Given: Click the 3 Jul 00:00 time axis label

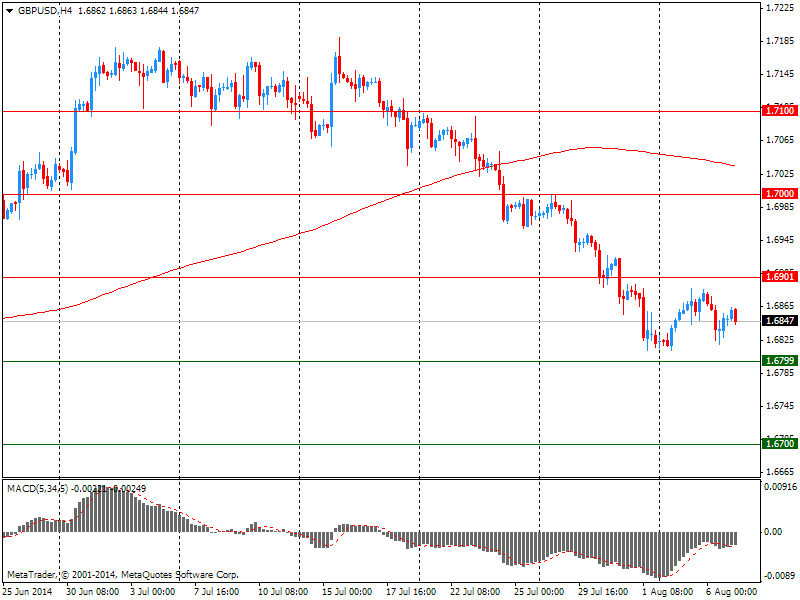Looking at the screenshot, I should tap(153, 592).
